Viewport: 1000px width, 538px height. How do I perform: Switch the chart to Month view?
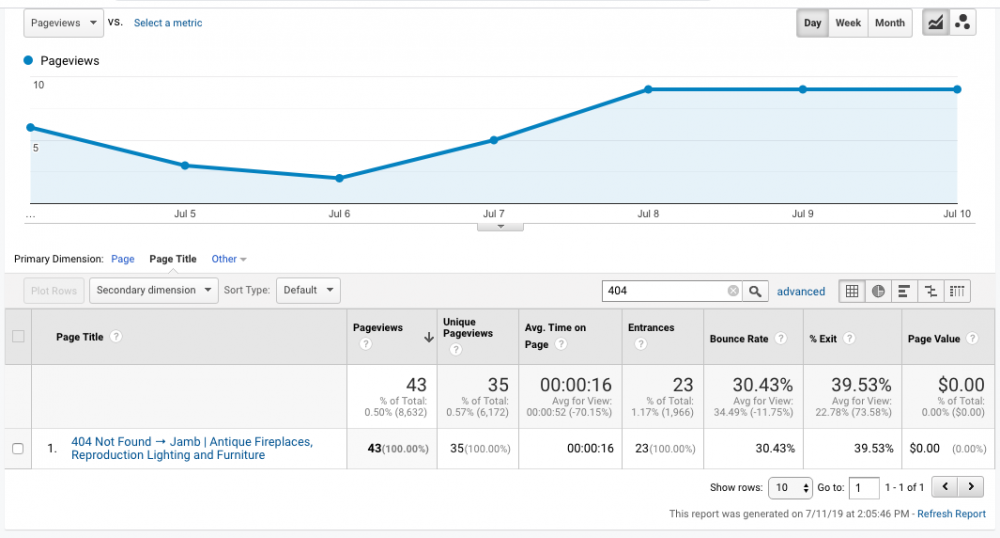tap(889, 23)
